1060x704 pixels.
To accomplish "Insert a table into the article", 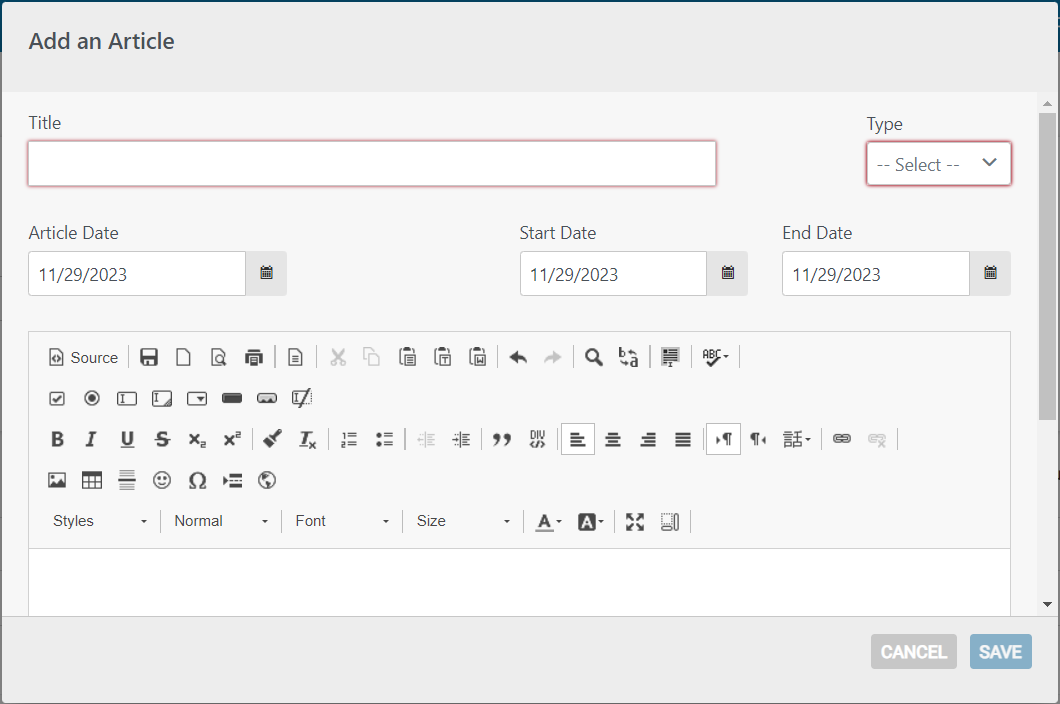I will click(92, 481).
